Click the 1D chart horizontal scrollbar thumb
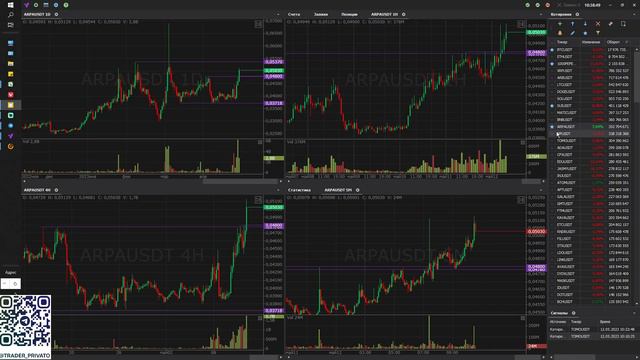Viewport: 640px width, 360px height. 241,181
